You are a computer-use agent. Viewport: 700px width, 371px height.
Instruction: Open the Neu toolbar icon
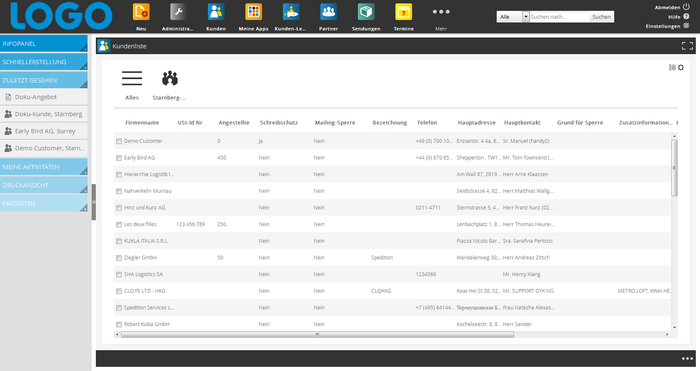pos(141,12)
